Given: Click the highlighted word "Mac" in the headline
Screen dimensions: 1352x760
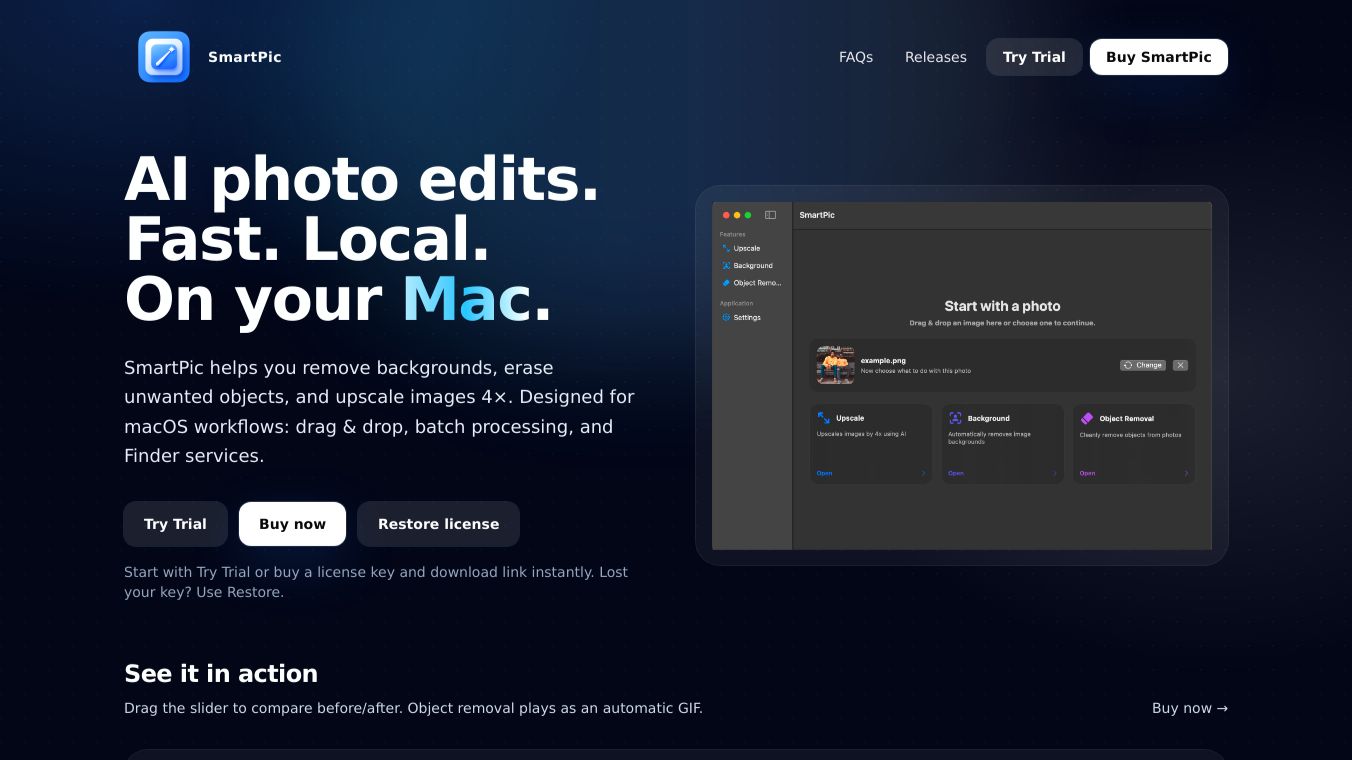Looking at the screenshot, I should point(466,298).
